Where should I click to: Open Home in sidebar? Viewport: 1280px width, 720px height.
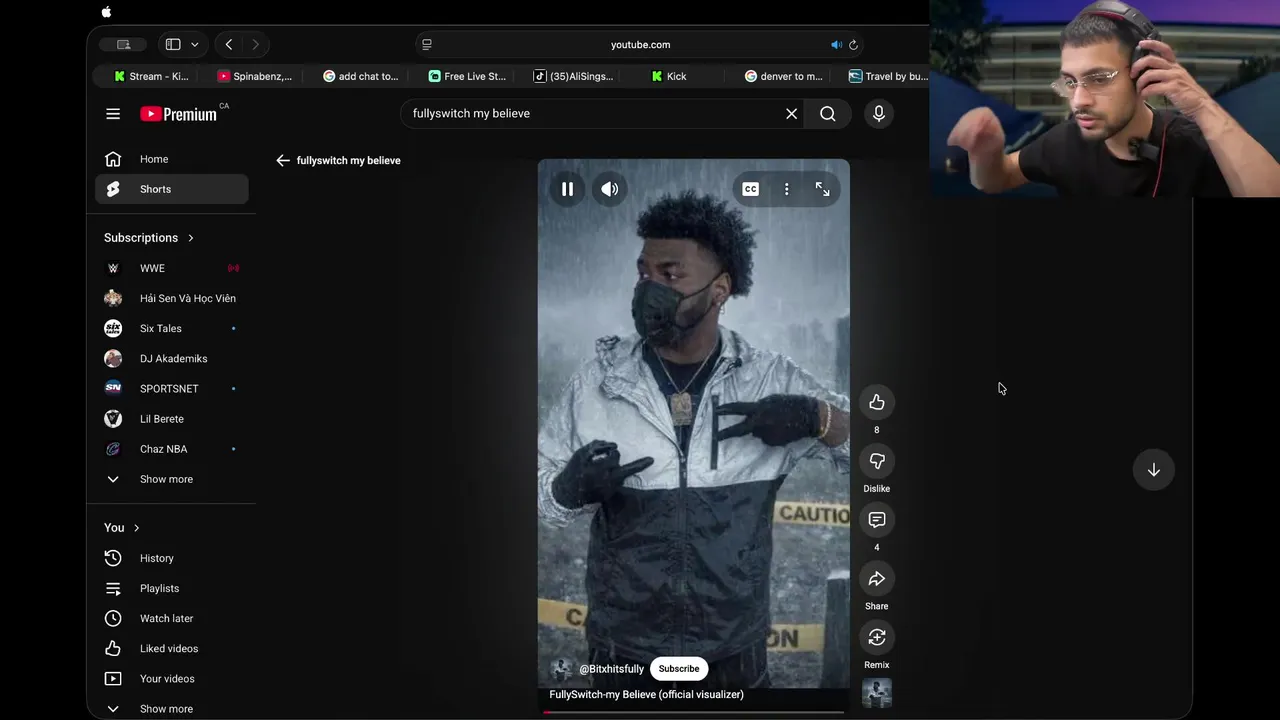[x=171, y=159]
